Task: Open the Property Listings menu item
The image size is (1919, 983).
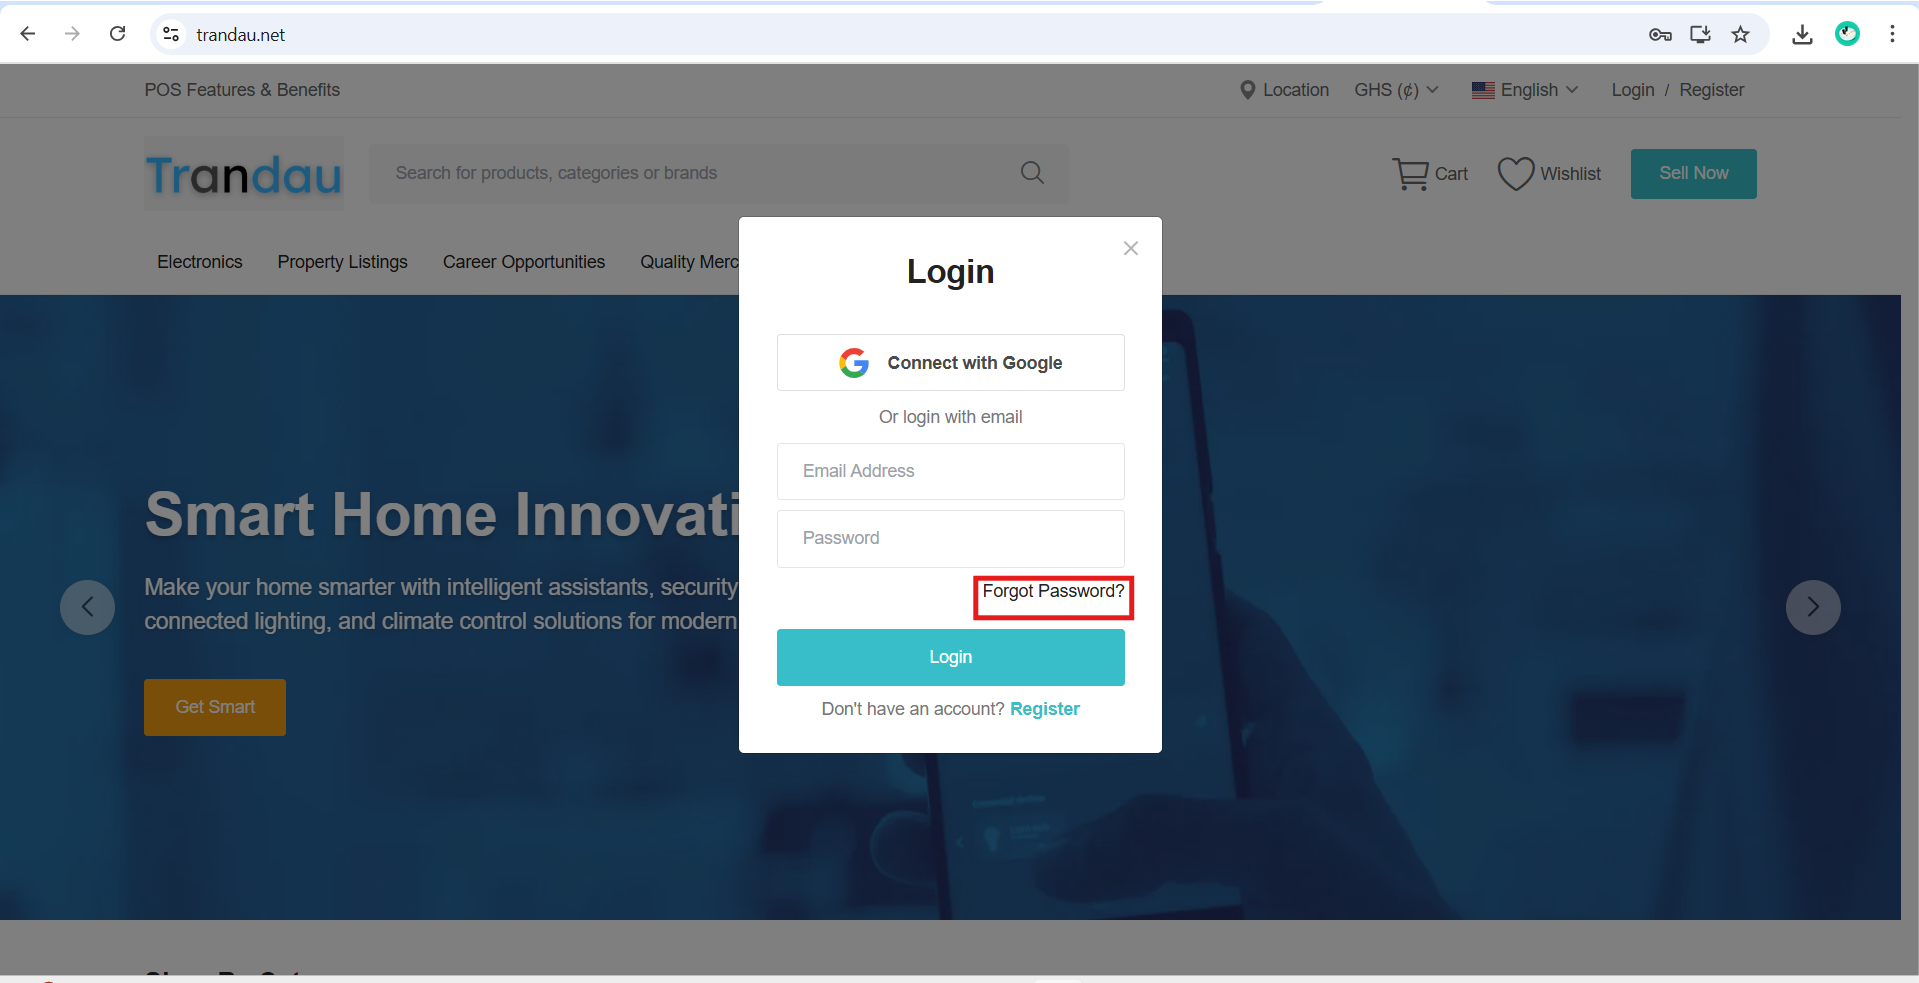Action: 343,262
